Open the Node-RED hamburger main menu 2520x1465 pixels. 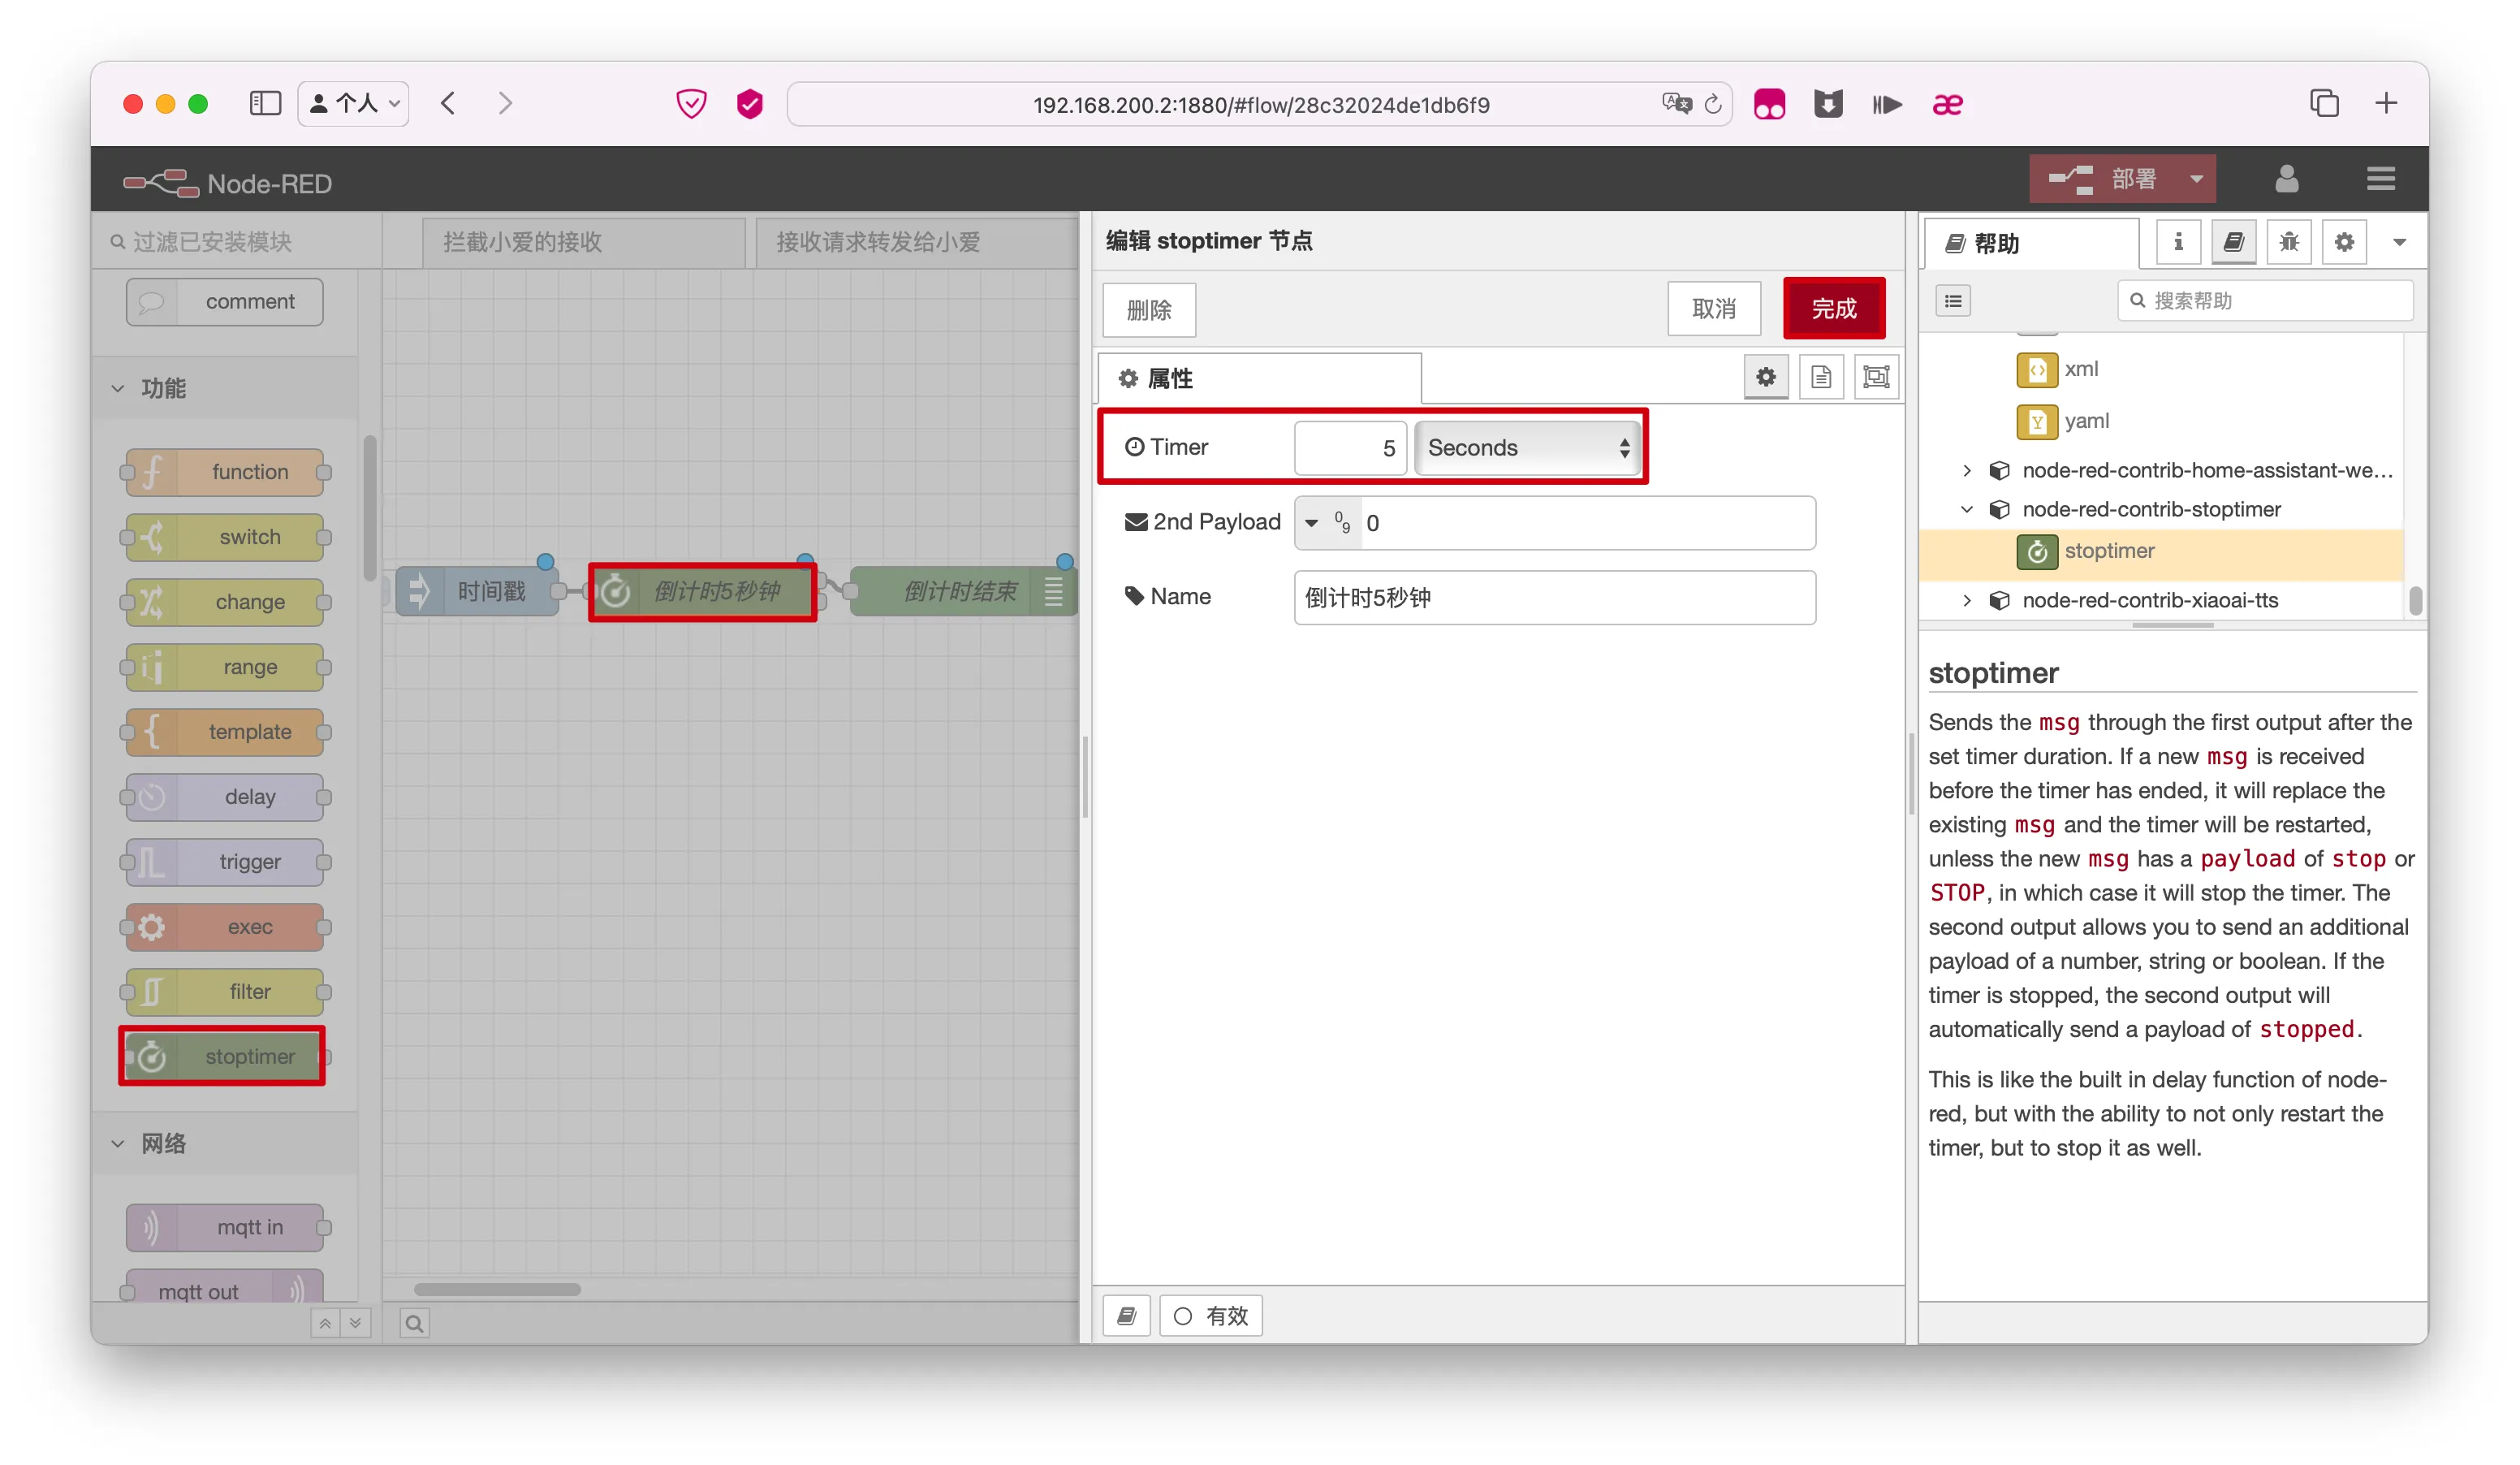point(2380,179)
